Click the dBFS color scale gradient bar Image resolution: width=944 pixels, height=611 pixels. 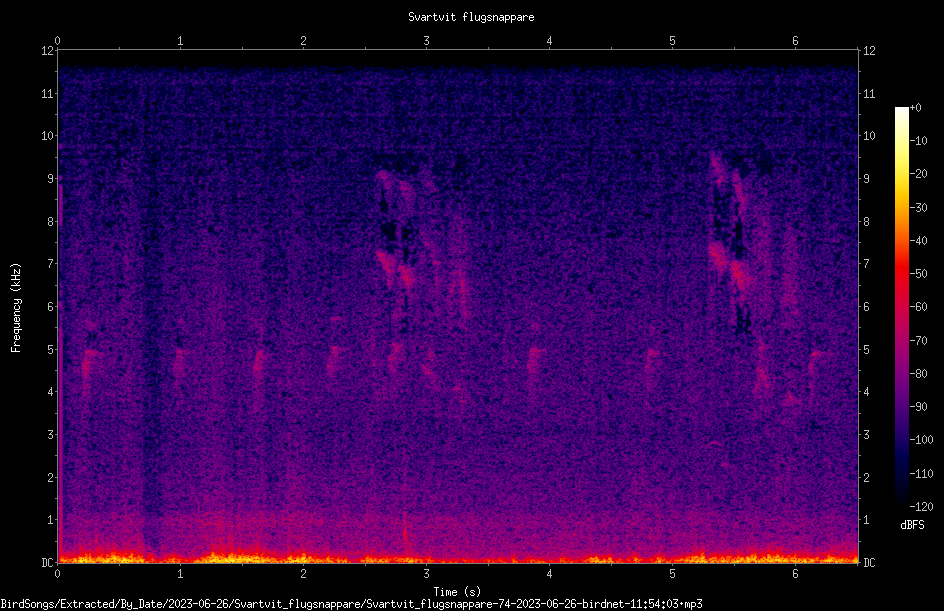(901, 307)
